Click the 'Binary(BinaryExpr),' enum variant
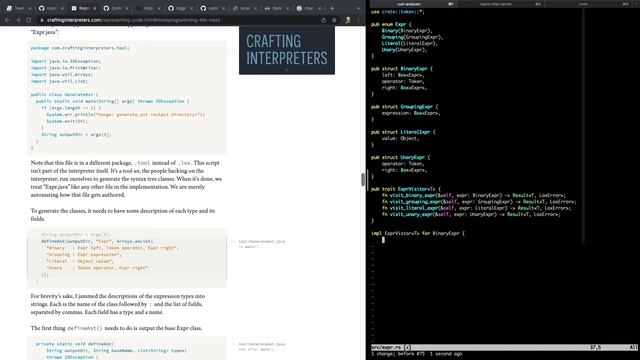This screenshot has width=640, height=360. click(407, 31)
